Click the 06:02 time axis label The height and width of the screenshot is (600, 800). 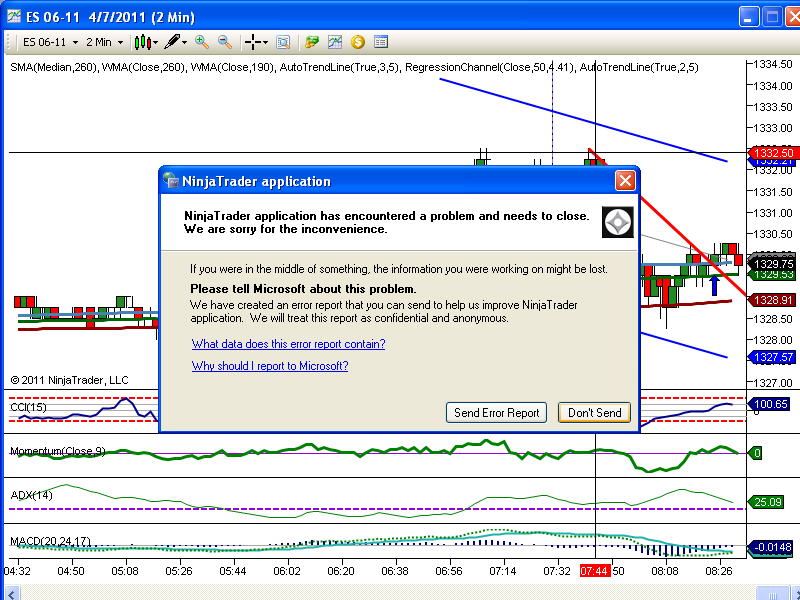coord(287,570)
